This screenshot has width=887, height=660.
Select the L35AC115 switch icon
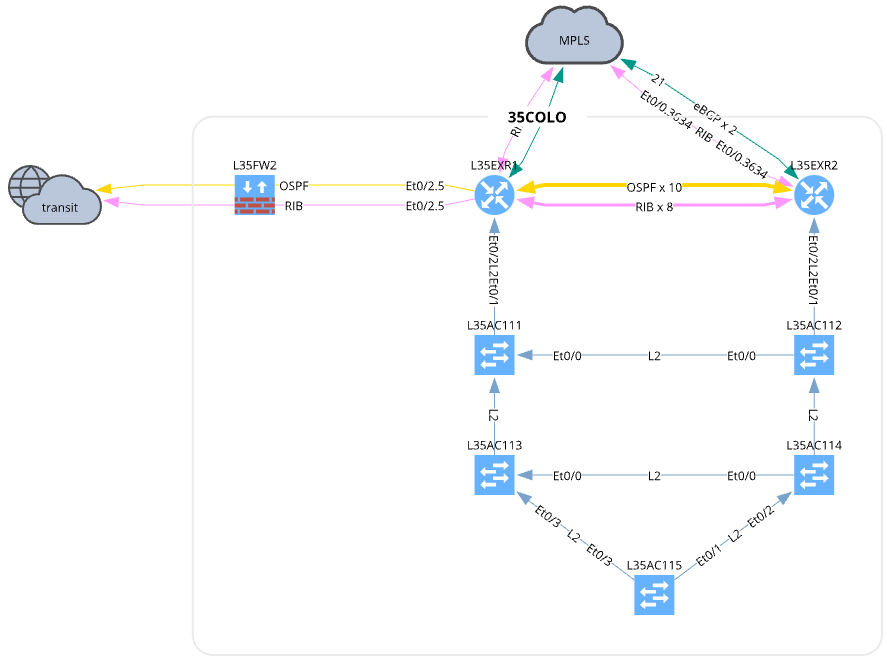pos(654,596)
